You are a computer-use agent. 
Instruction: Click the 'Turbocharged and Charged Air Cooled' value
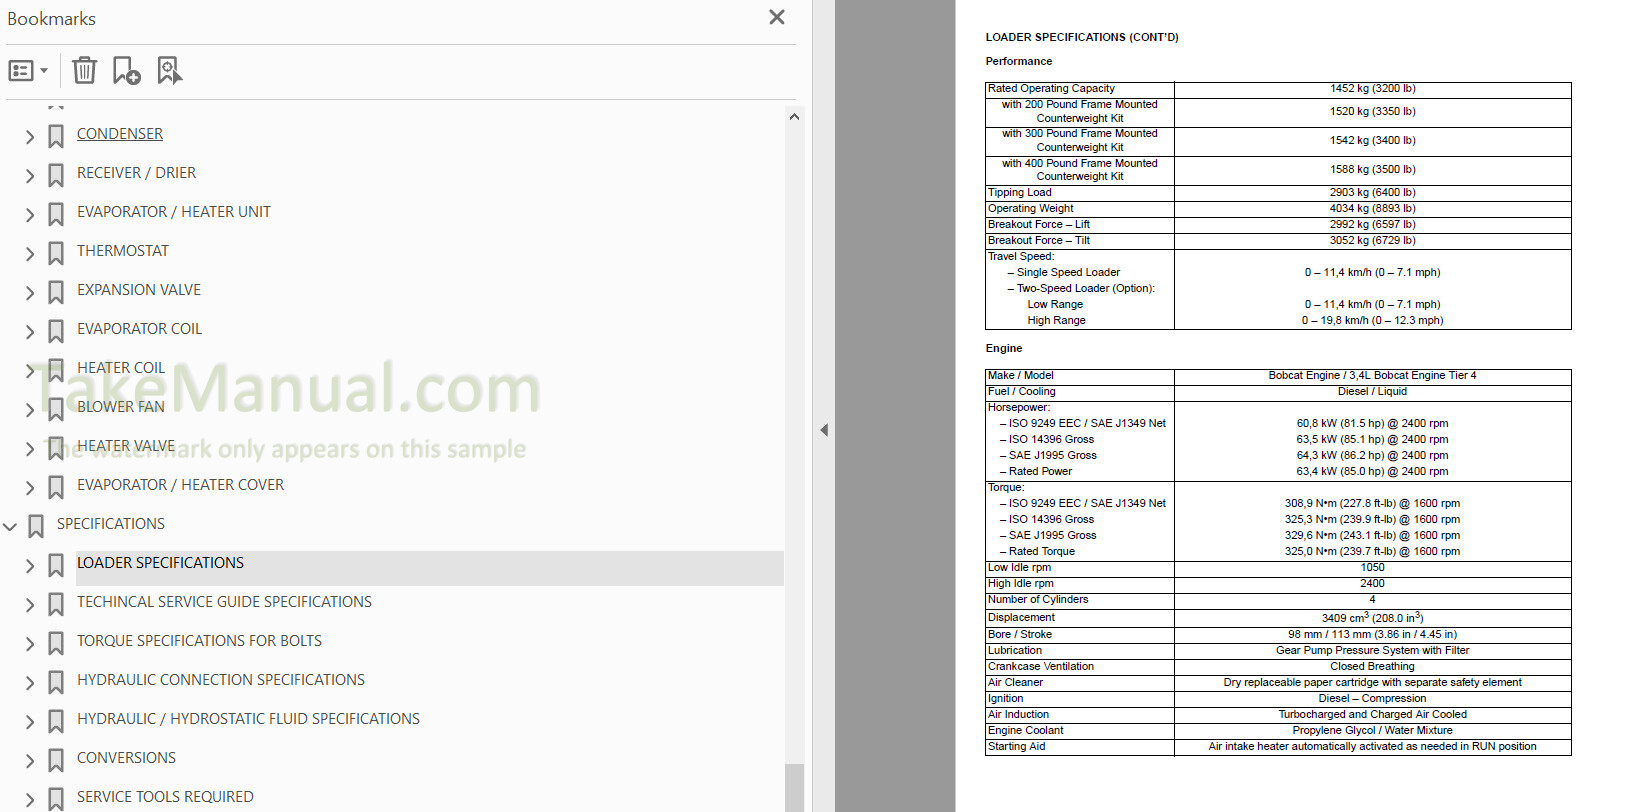1372,715
